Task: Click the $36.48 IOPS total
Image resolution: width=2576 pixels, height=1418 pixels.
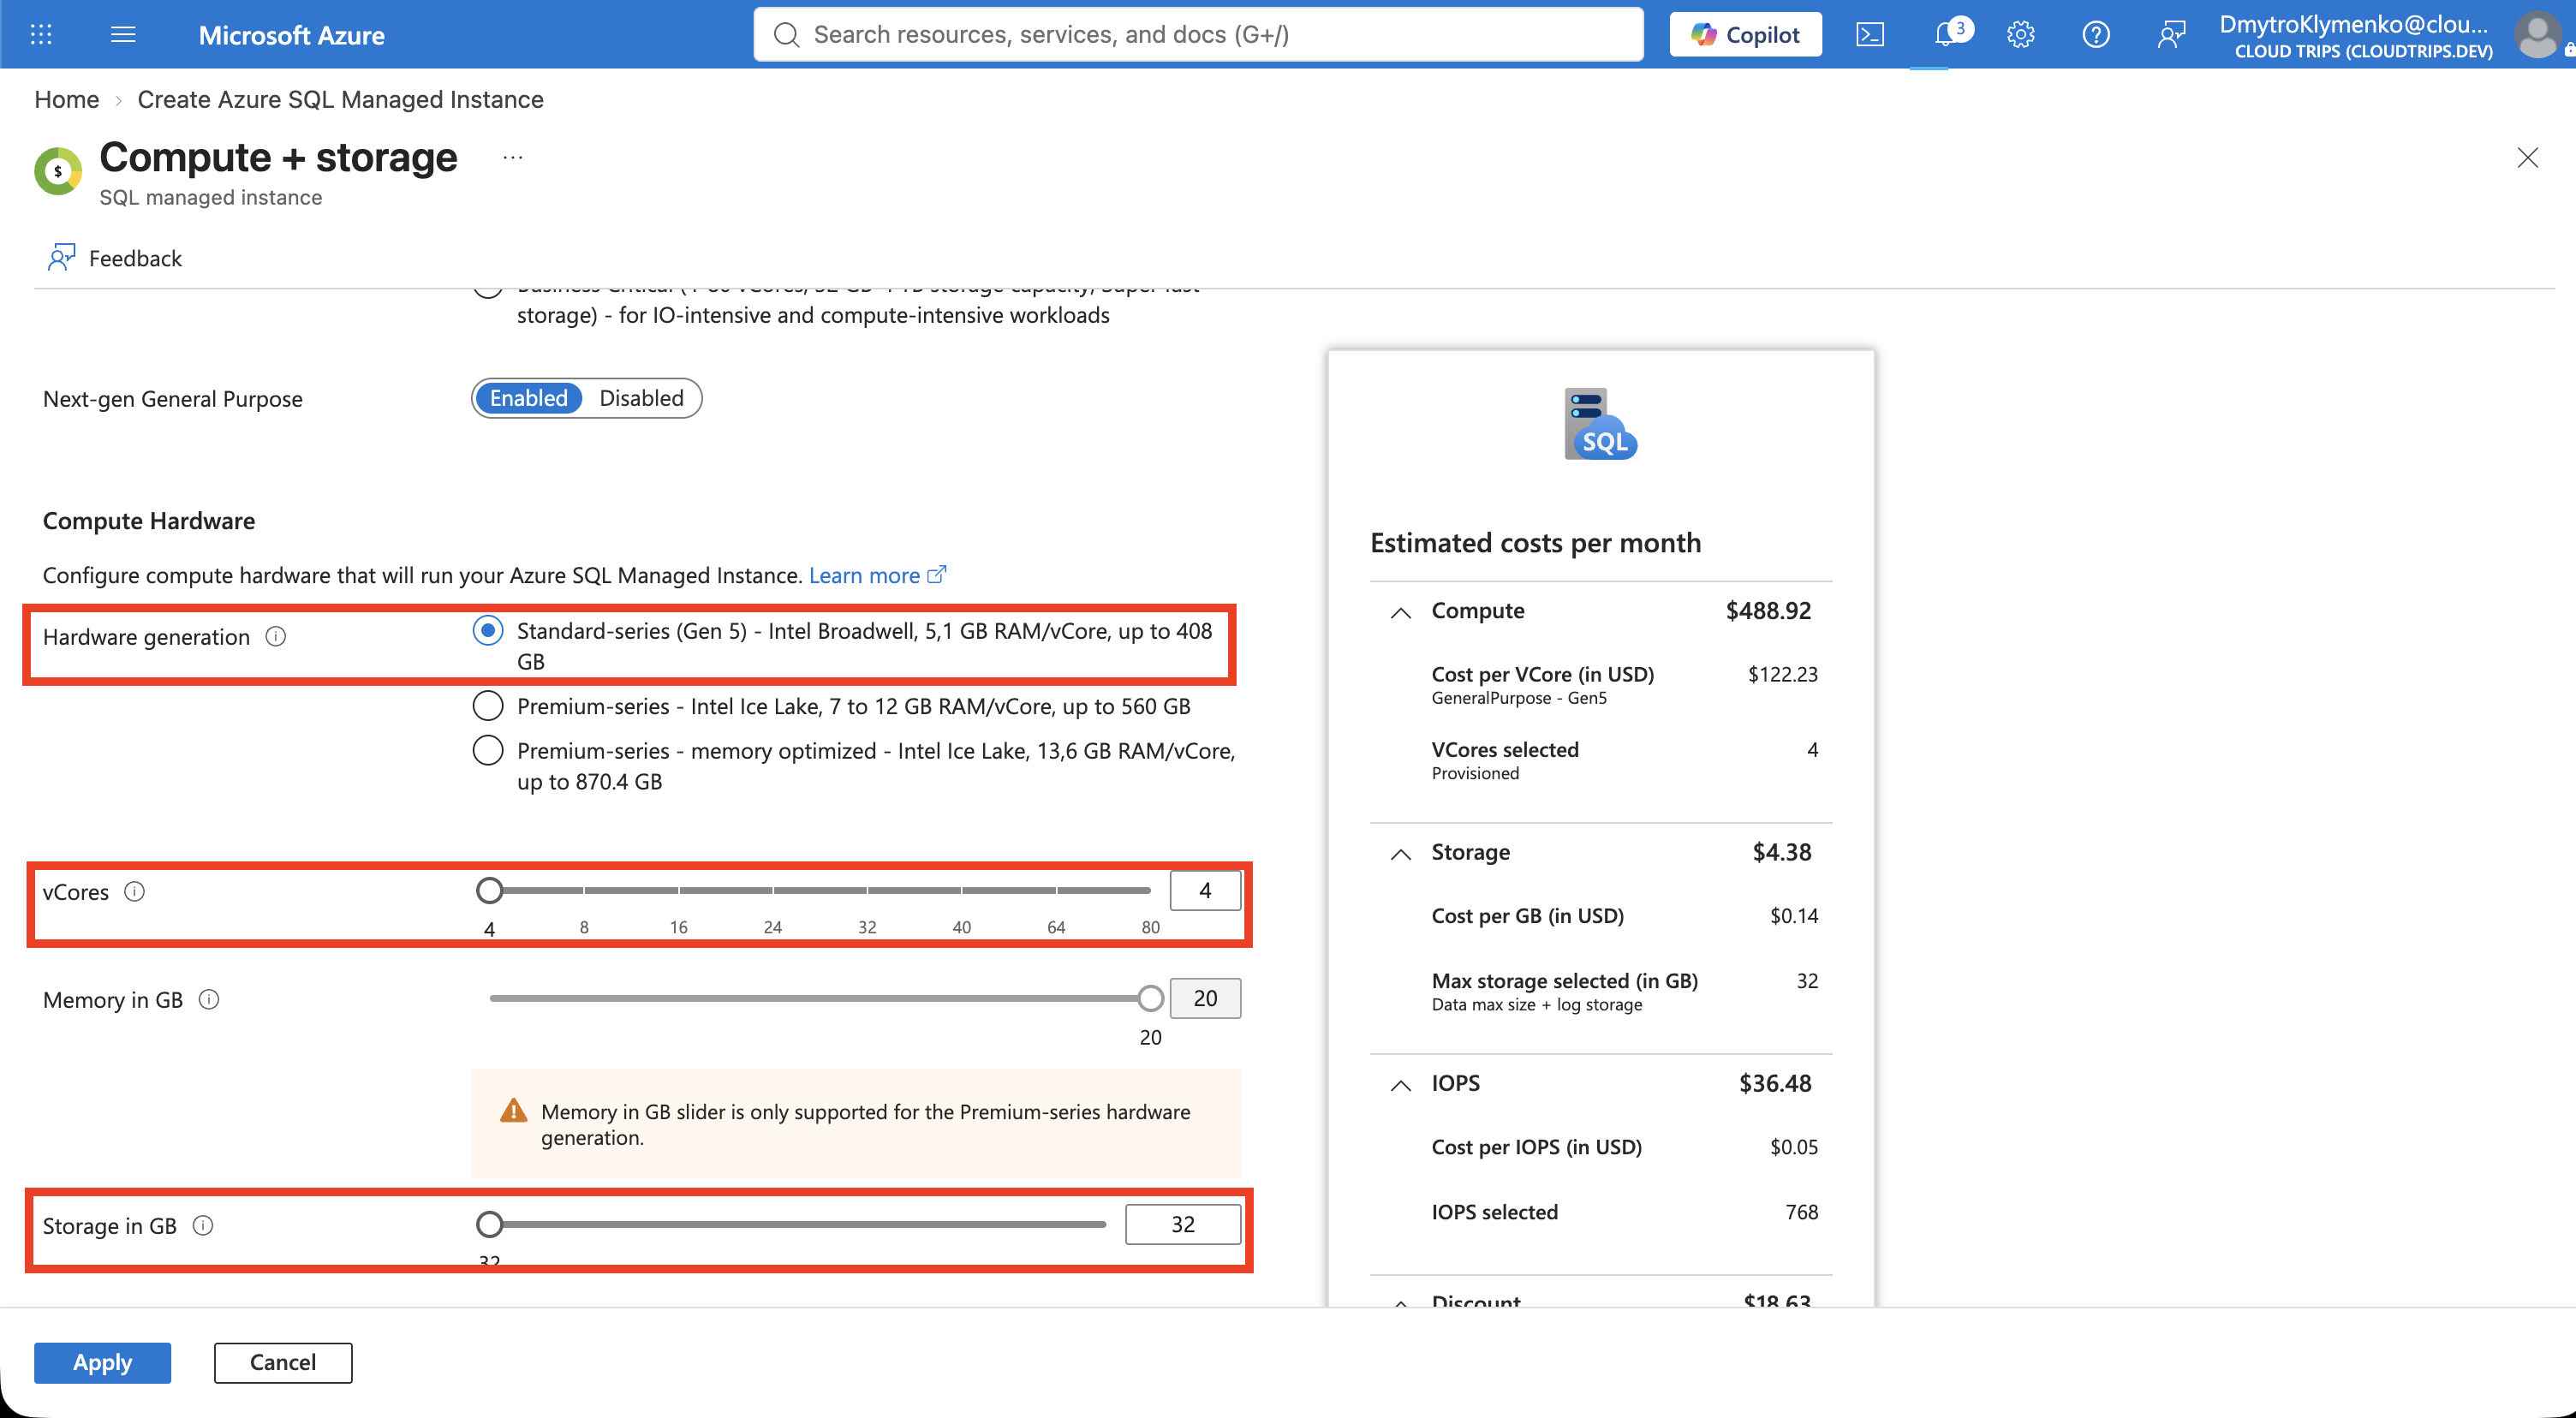Action: pyautogui.click(x=1775, y=1083)
